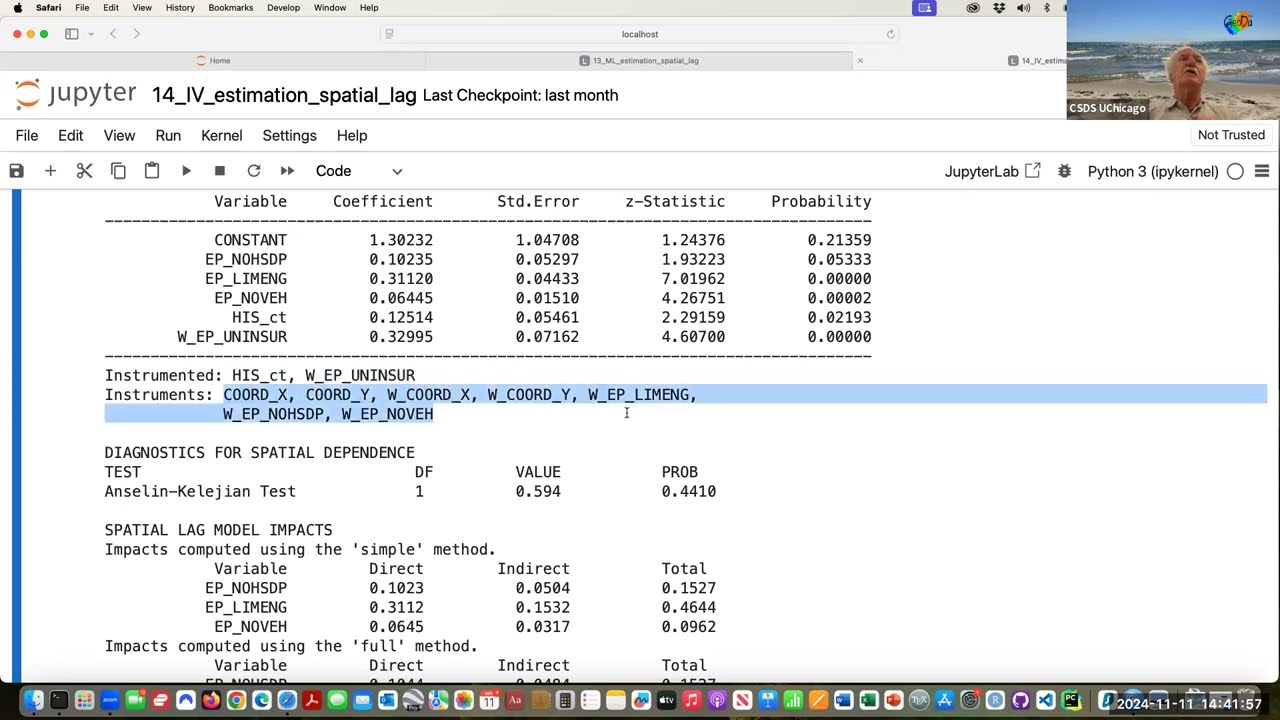Open the hamburger menu in the notebook toolbar
This screenshot has height=720, width=1280.
click(x=1262, y=171)
